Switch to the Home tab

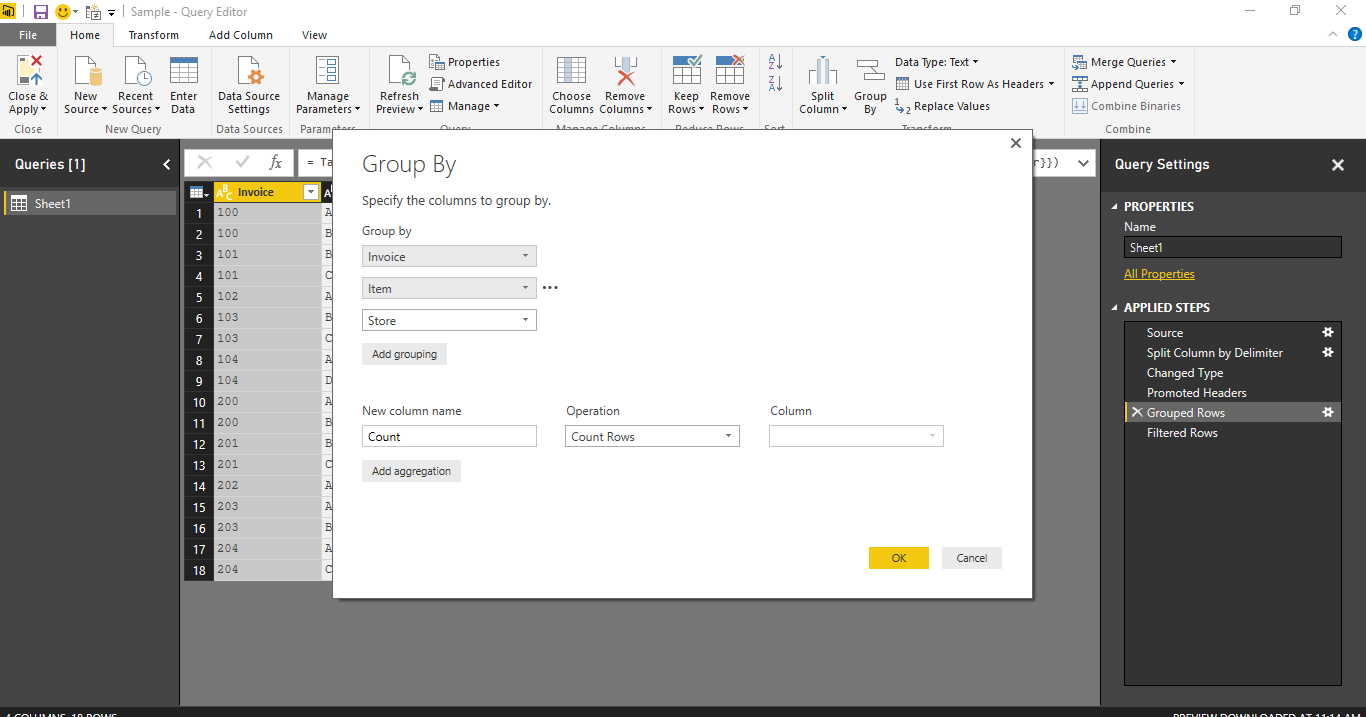tap(85, 35)
